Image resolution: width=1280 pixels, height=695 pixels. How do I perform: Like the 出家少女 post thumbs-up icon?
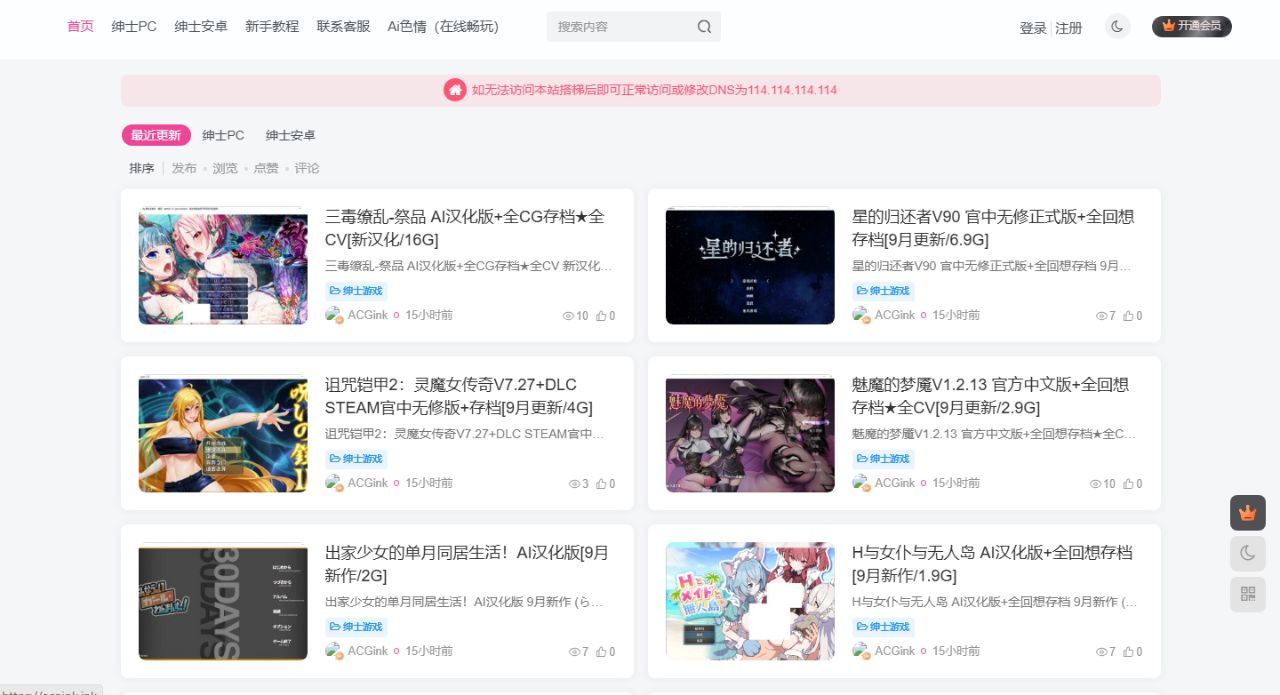[x=601, y=652]
